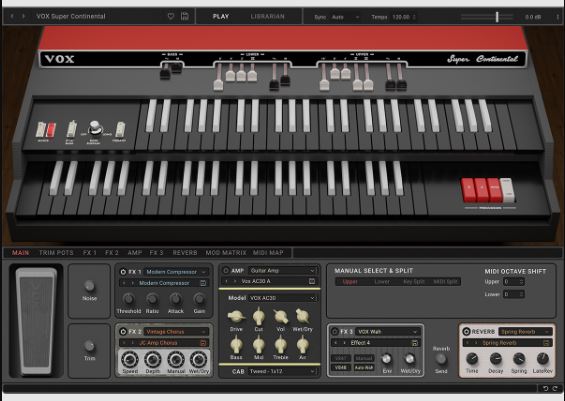Save the Spring Reverb preset
Image resolution: width=565 pixels, height=401 pixels.
pyautogui.click(x=546, y=343)
